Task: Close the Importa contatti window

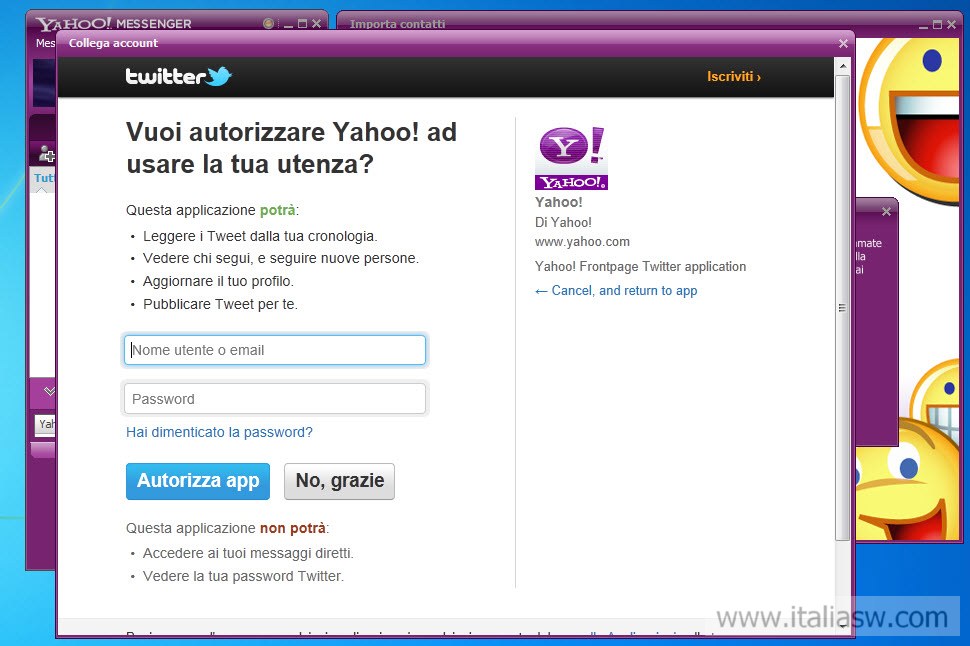Action: (x=951, y=24)
